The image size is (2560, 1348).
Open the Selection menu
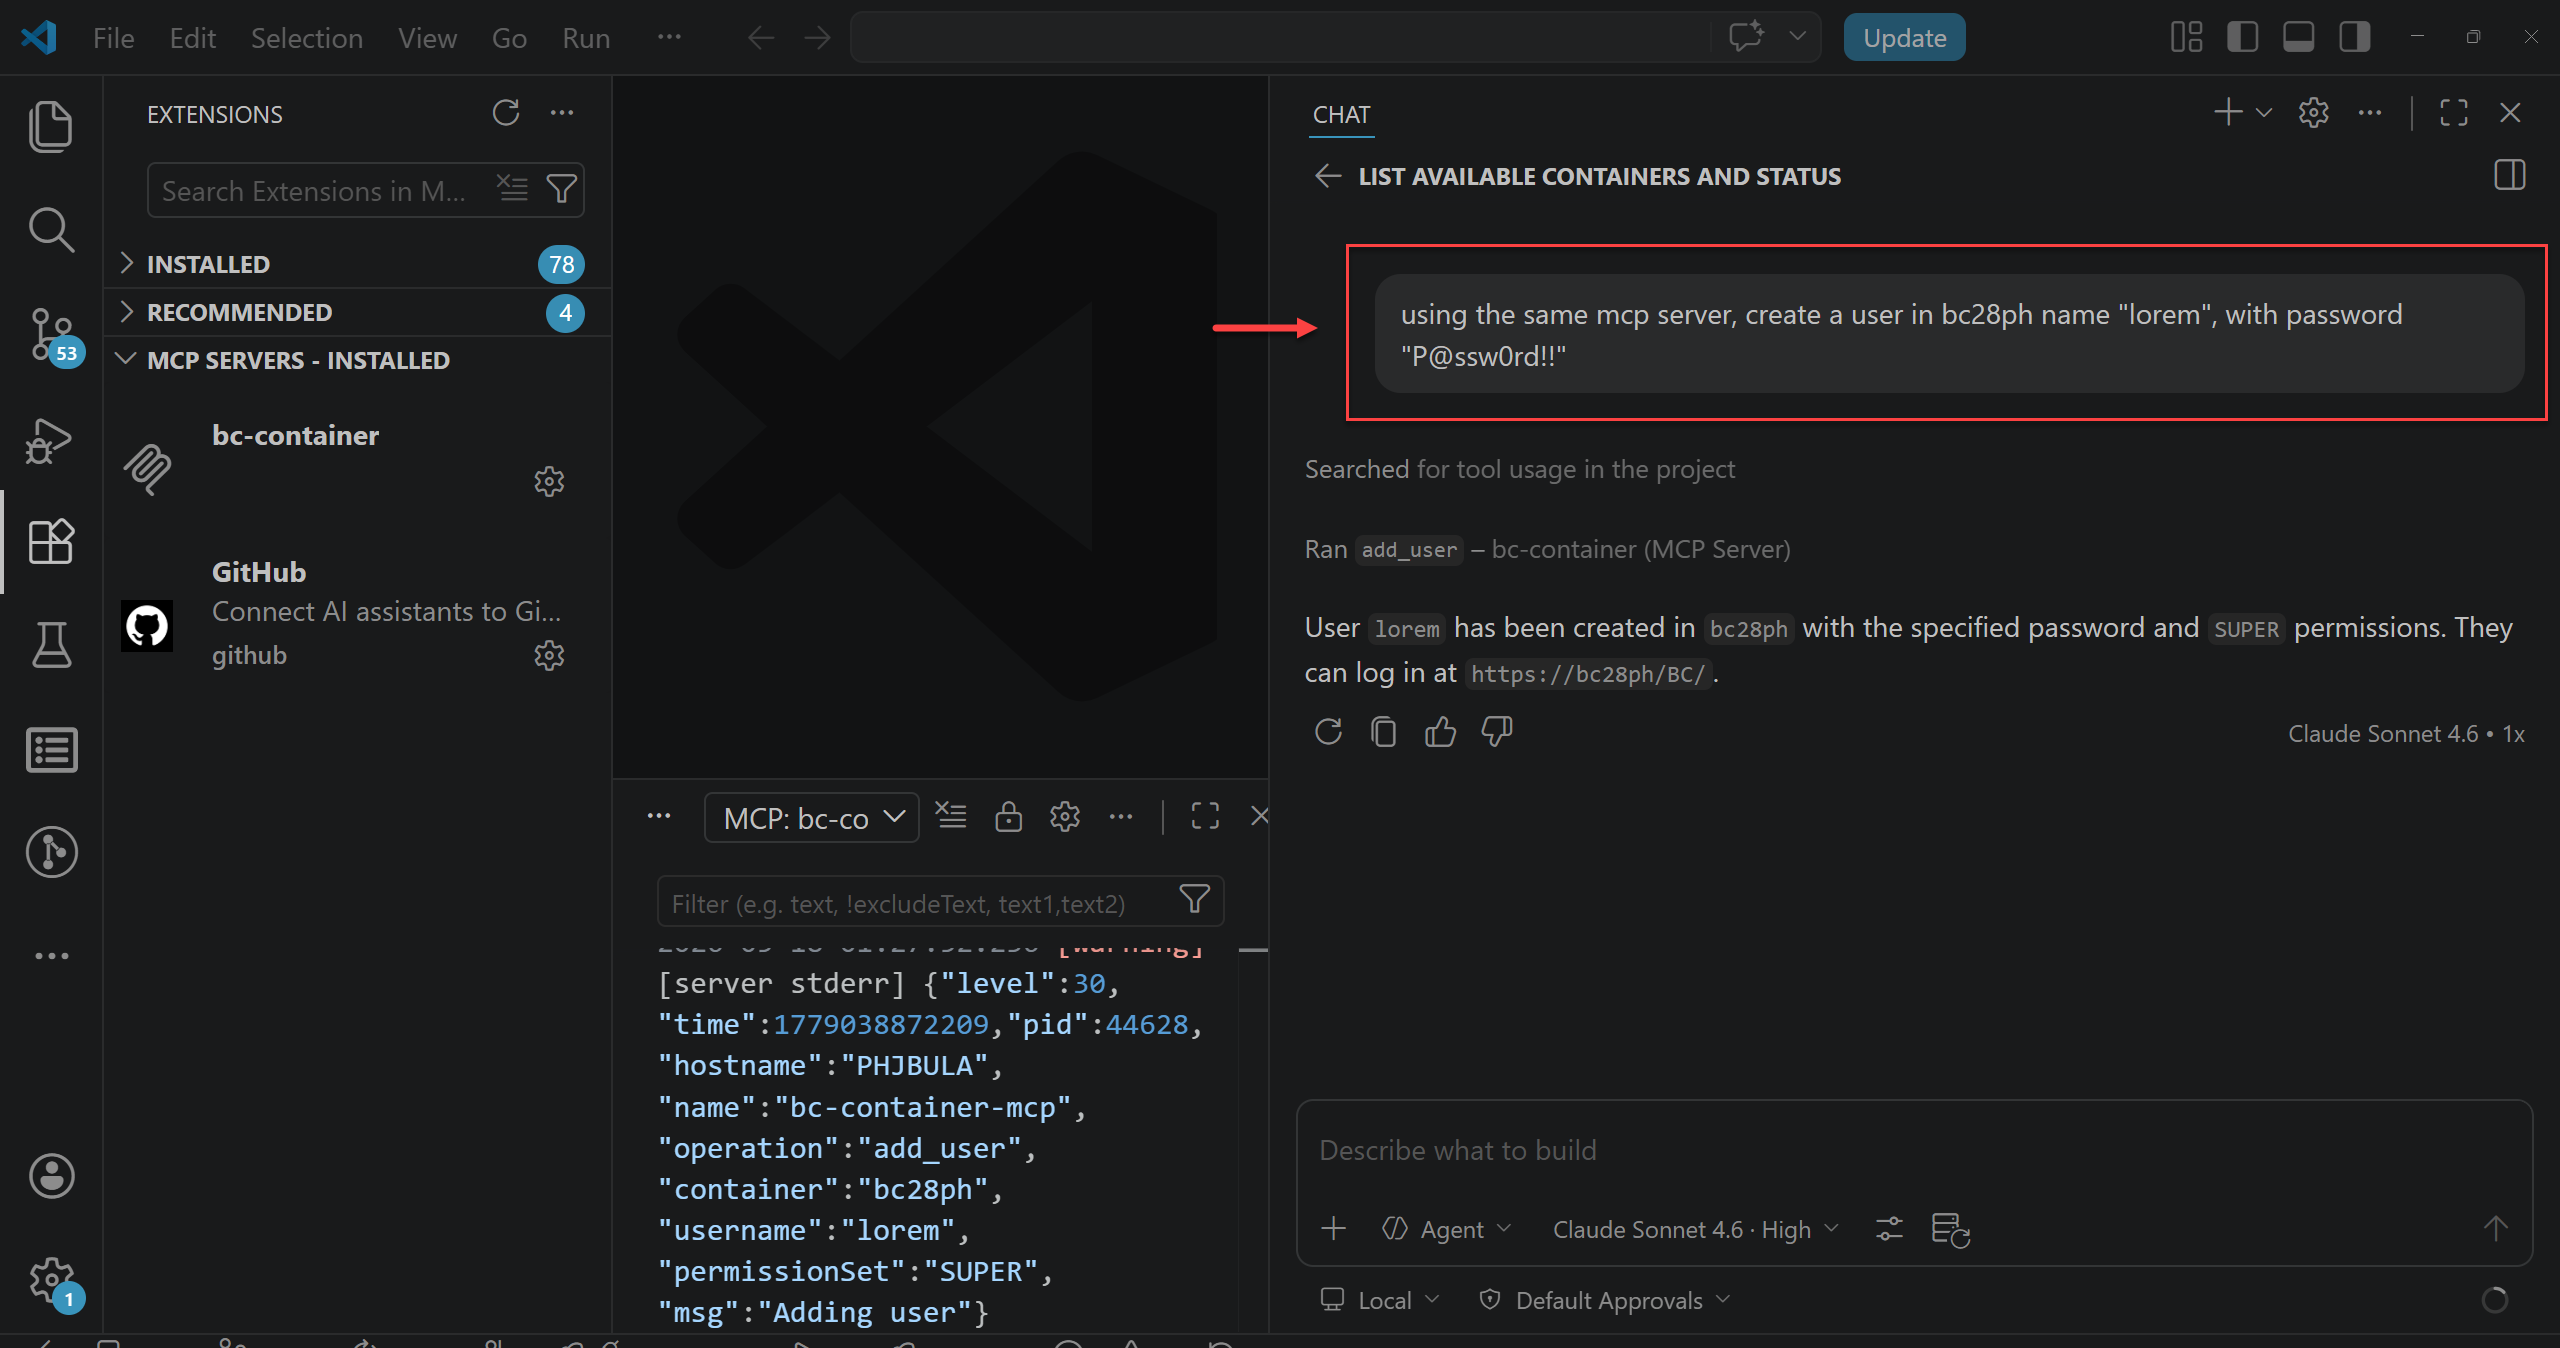(x=306, y=38)
